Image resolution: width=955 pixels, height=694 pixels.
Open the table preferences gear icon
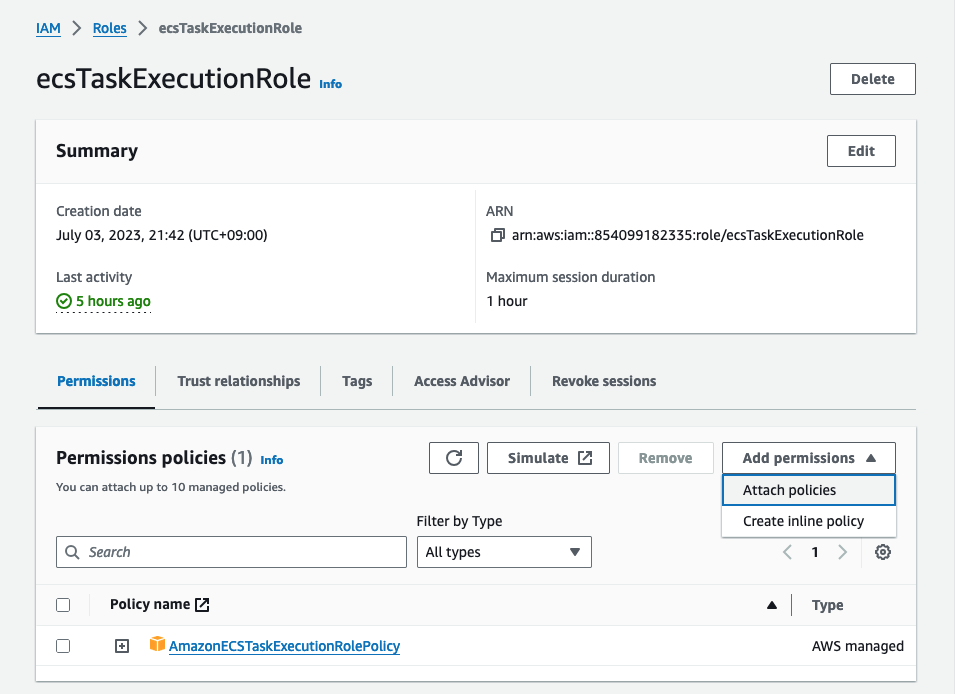pos(883,552)
